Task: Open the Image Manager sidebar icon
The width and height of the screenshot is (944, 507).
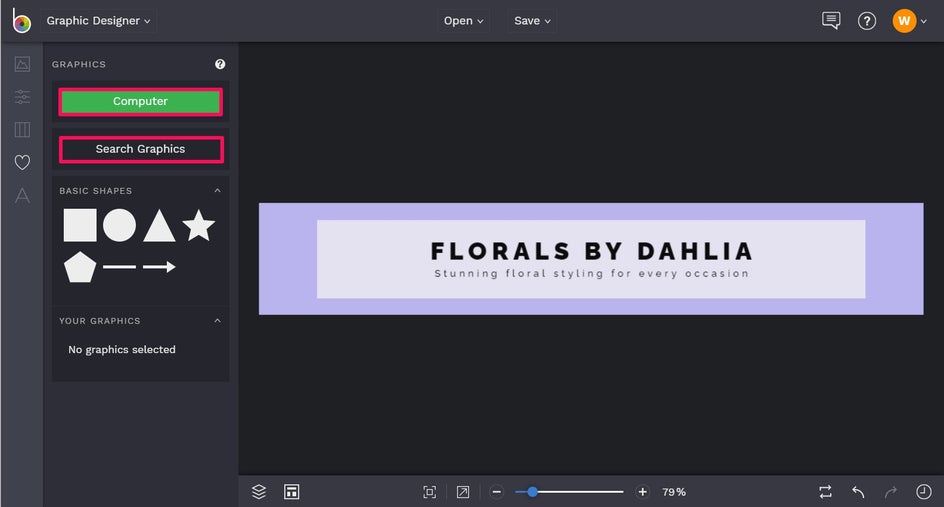Action: tap(22, 64)
